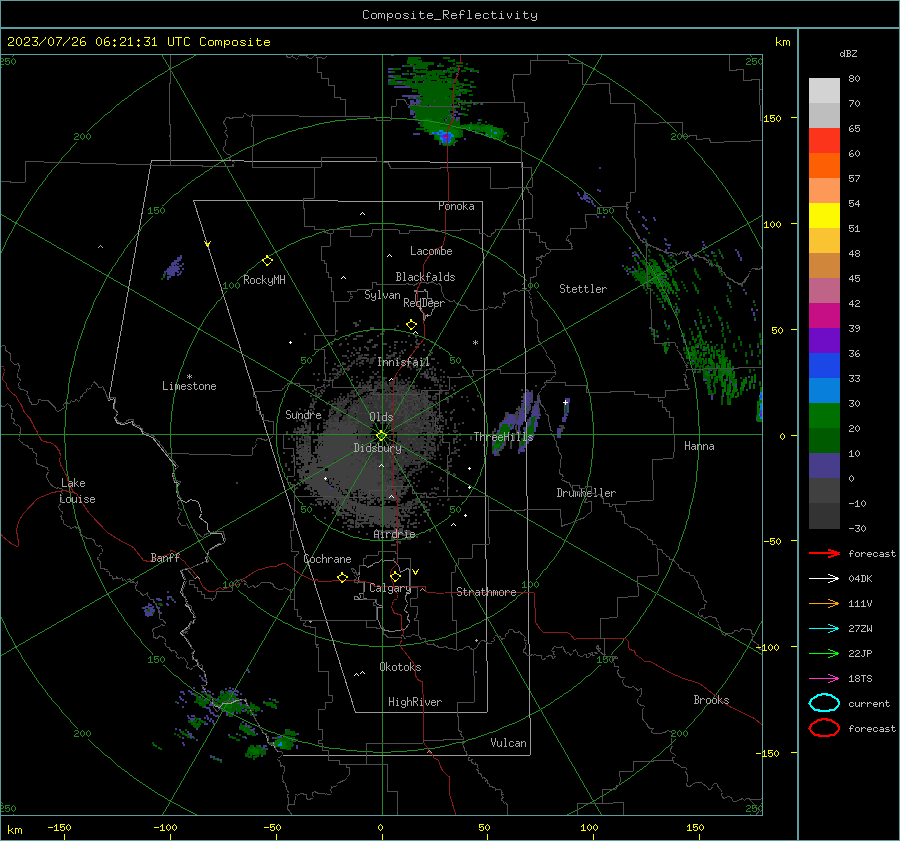Pick the slate purple 0-10 dBZ swatch
This screenshot has width=900, height=841.
click(824, 466)
